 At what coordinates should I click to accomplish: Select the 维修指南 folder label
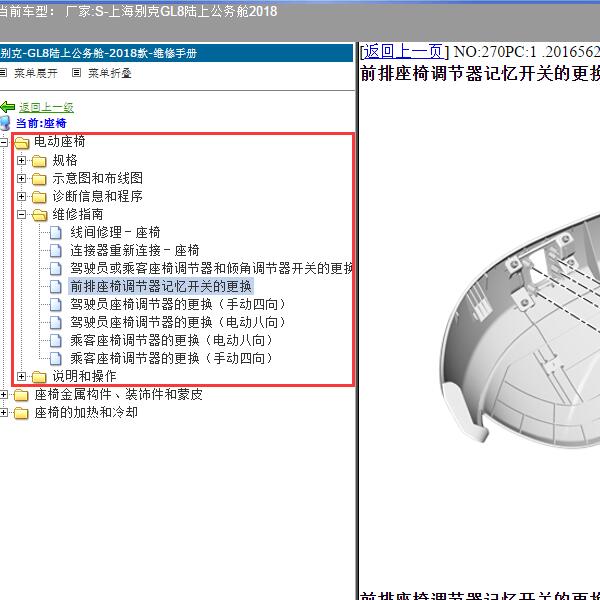(x=78, y=214)
